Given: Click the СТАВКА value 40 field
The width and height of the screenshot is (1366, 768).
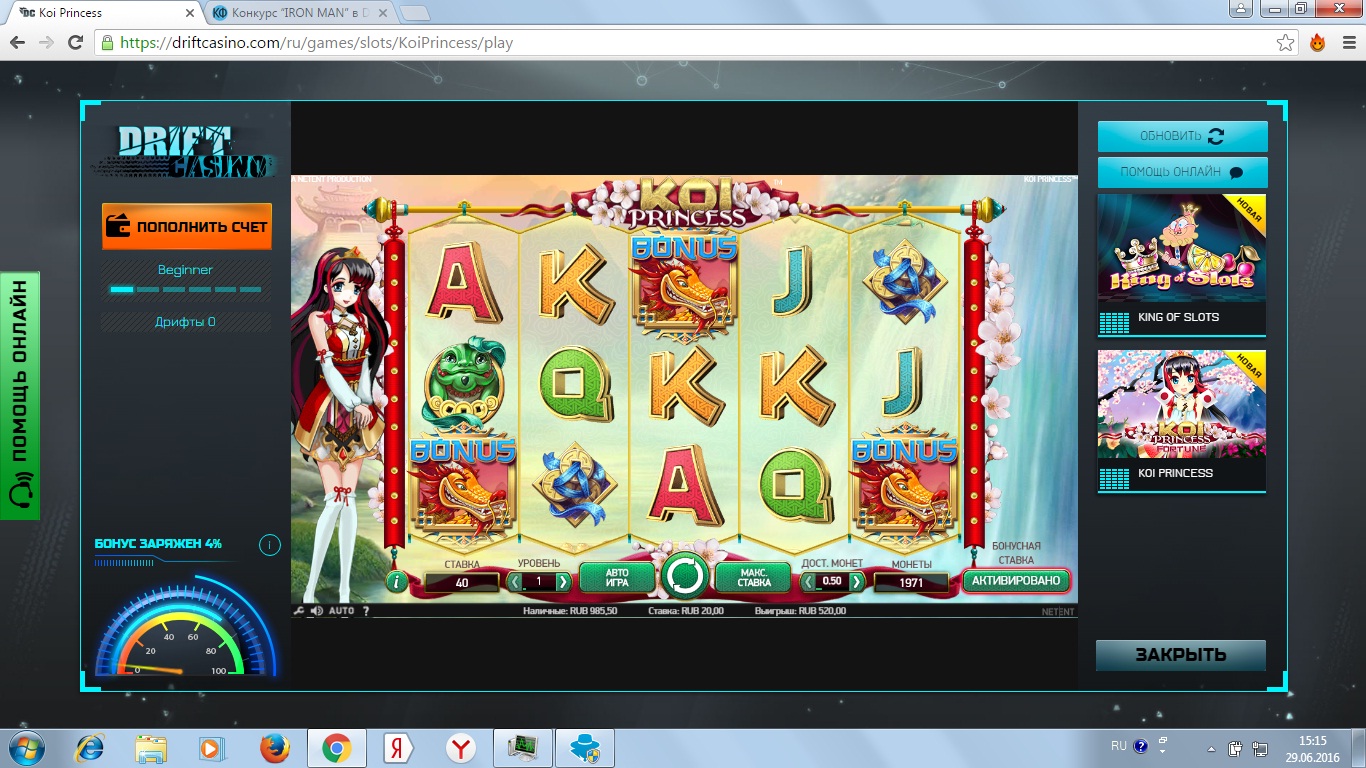Looking at the screenshot, I should 462,582.
